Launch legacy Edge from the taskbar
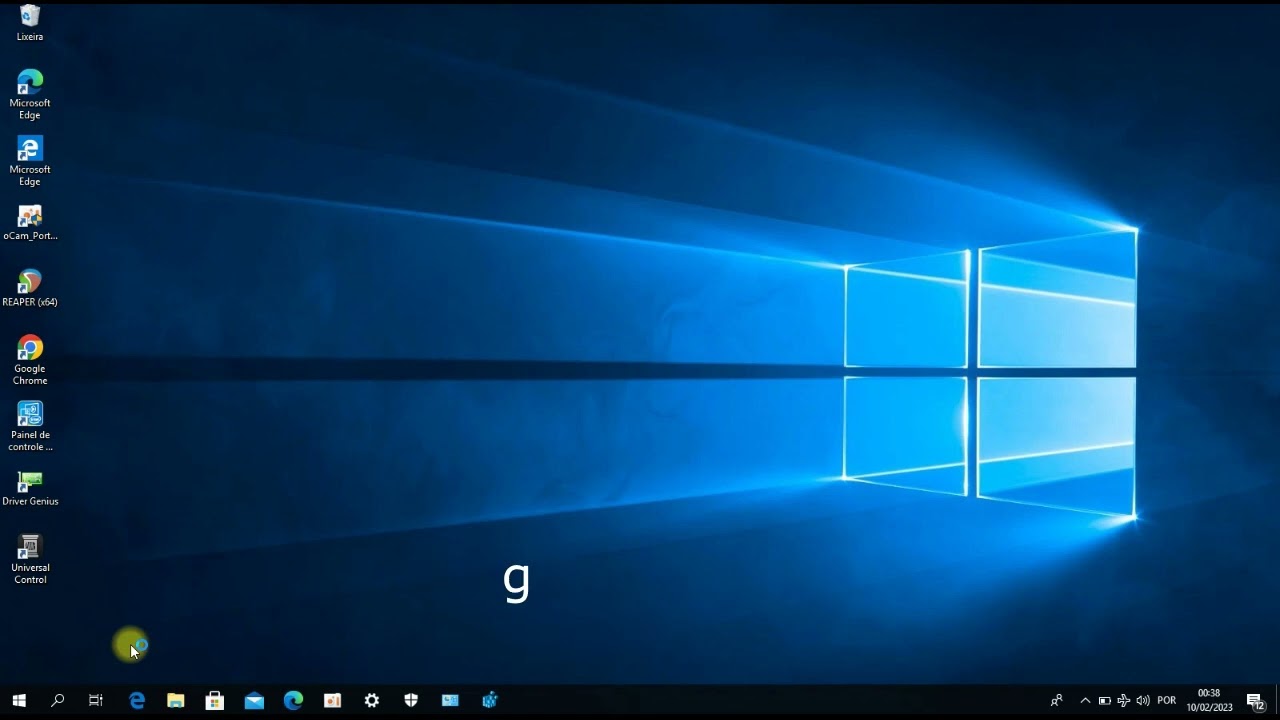Viewport: 1280px width, 720px height. coord(137,701)
